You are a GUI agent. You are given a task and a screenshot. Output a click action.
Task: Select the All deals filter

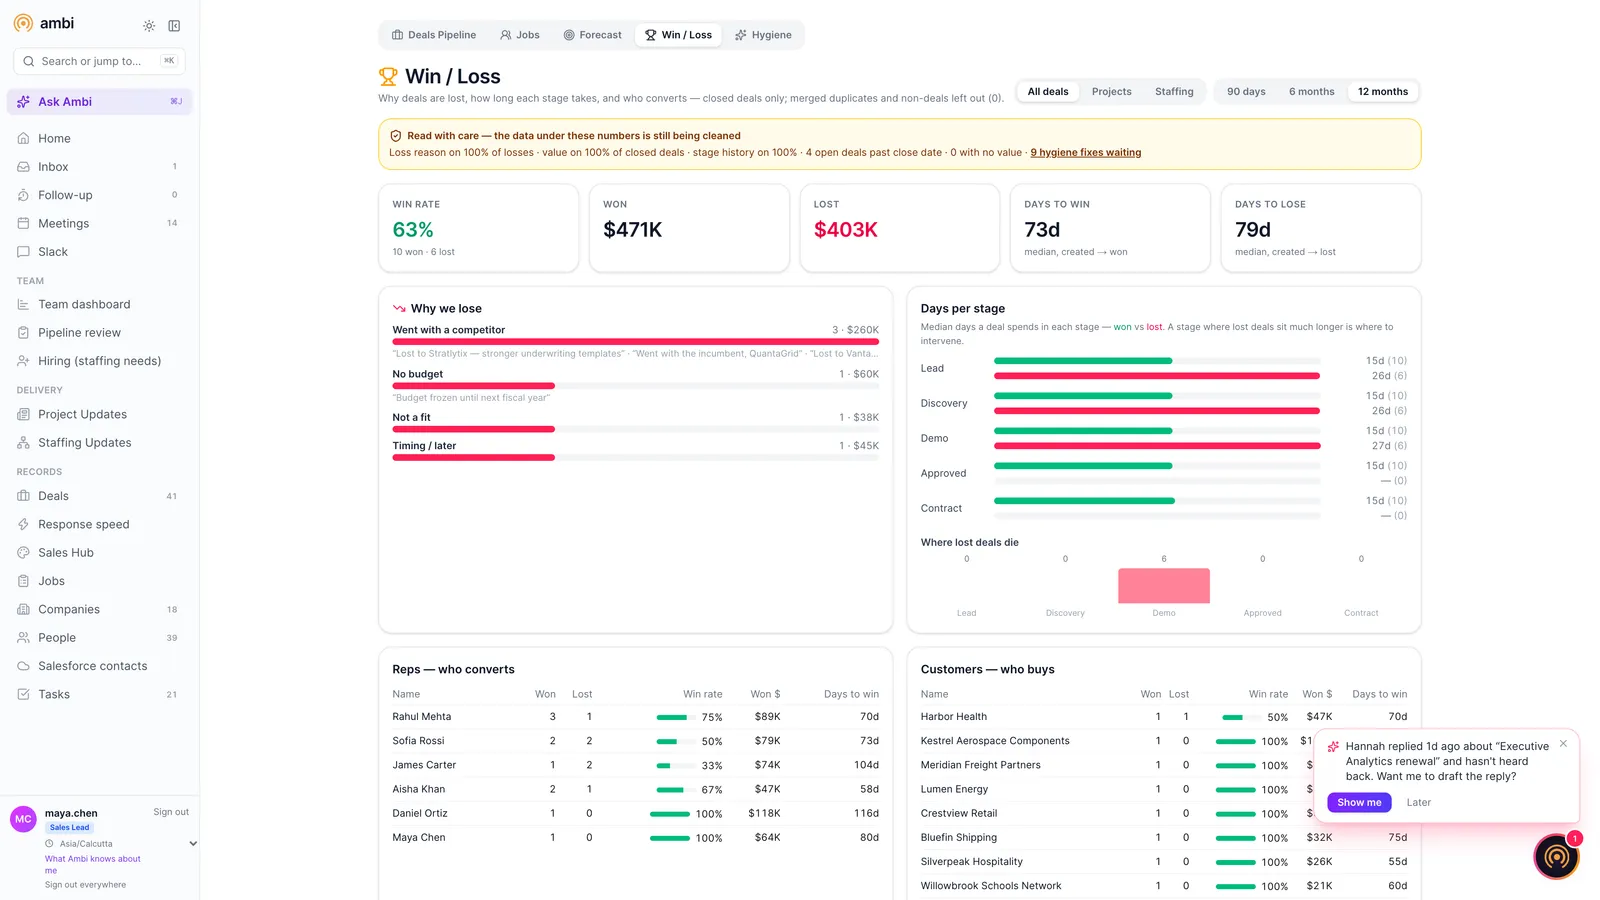tap(1048, 92)
